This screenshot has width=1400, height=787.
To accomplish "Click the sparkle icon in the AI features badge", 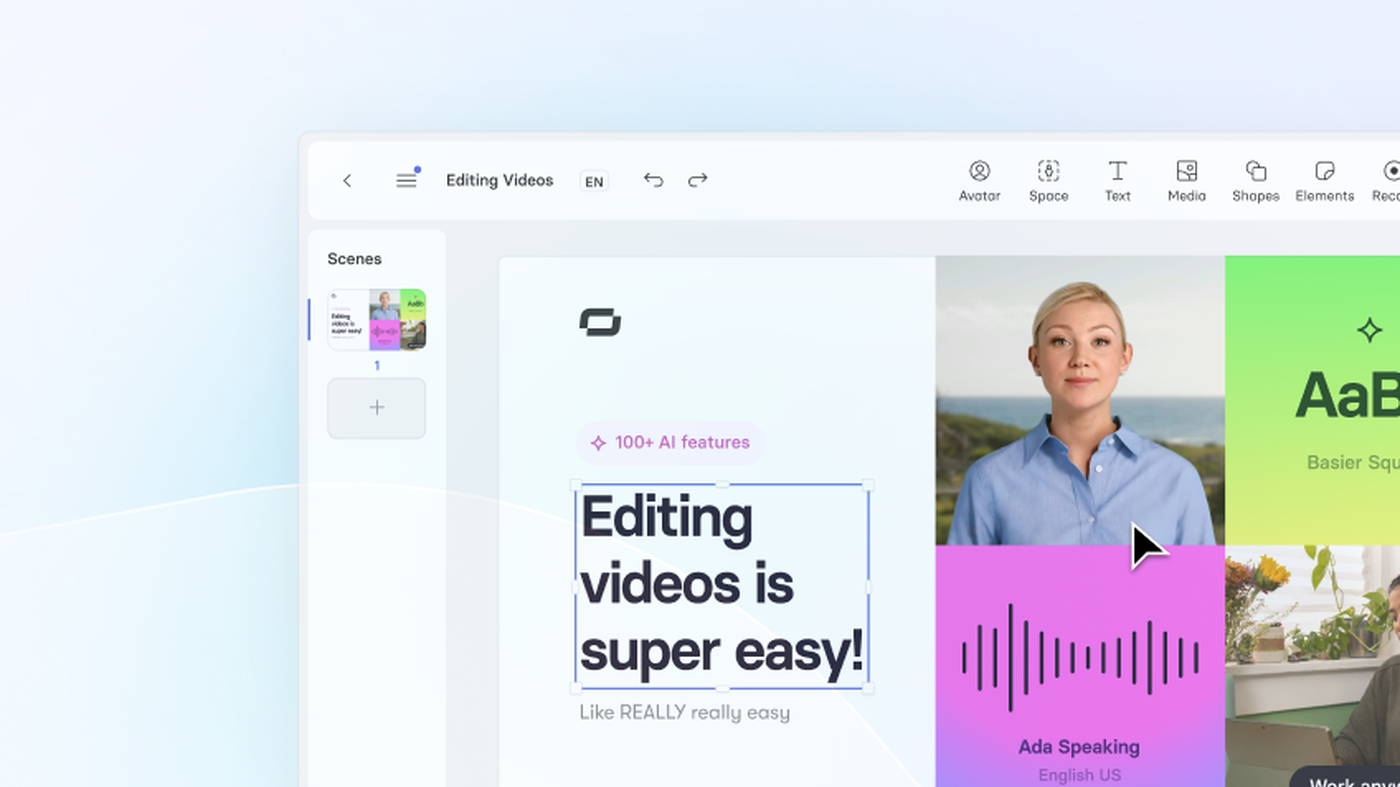I will point(598,443).
